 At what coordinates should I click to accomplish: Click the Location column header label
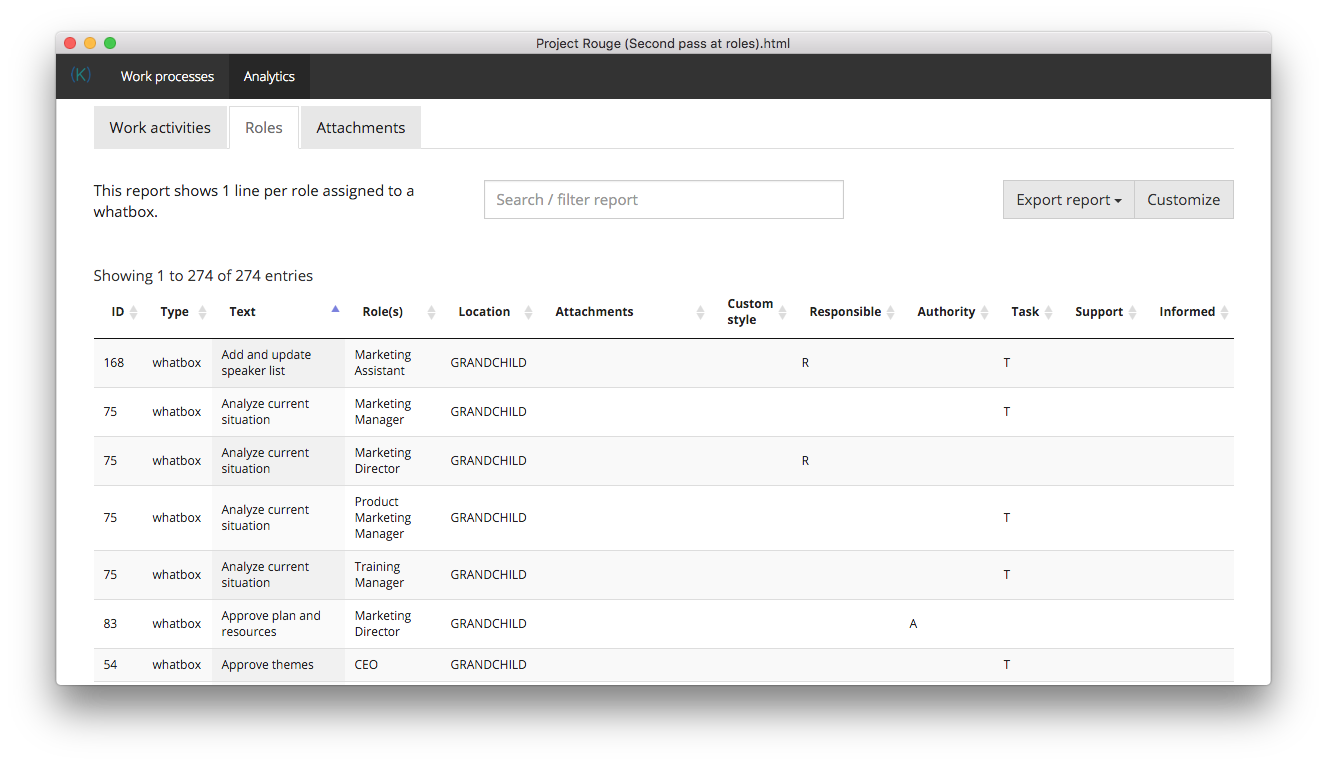(x=484, y=312)
